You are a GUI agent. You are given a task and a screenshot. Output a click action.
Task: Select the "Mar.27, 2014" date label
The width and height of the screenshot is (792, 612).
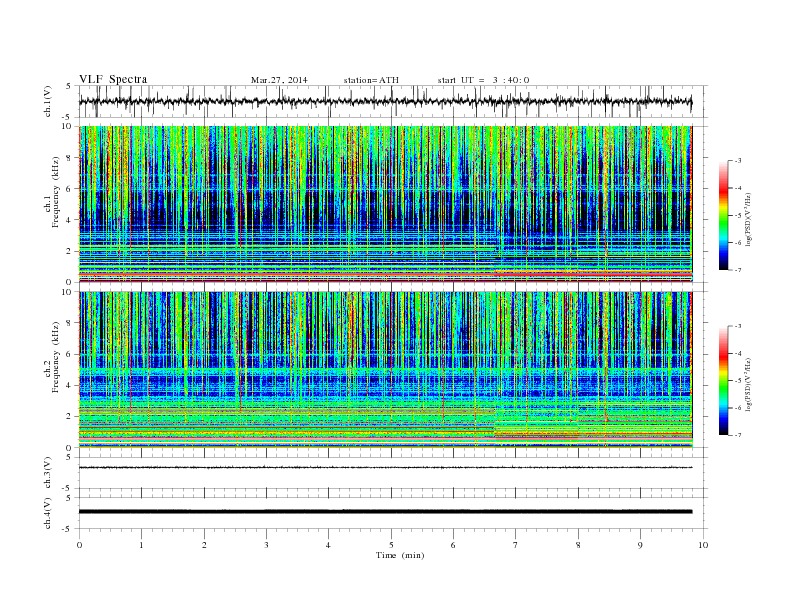click(279, 80)
